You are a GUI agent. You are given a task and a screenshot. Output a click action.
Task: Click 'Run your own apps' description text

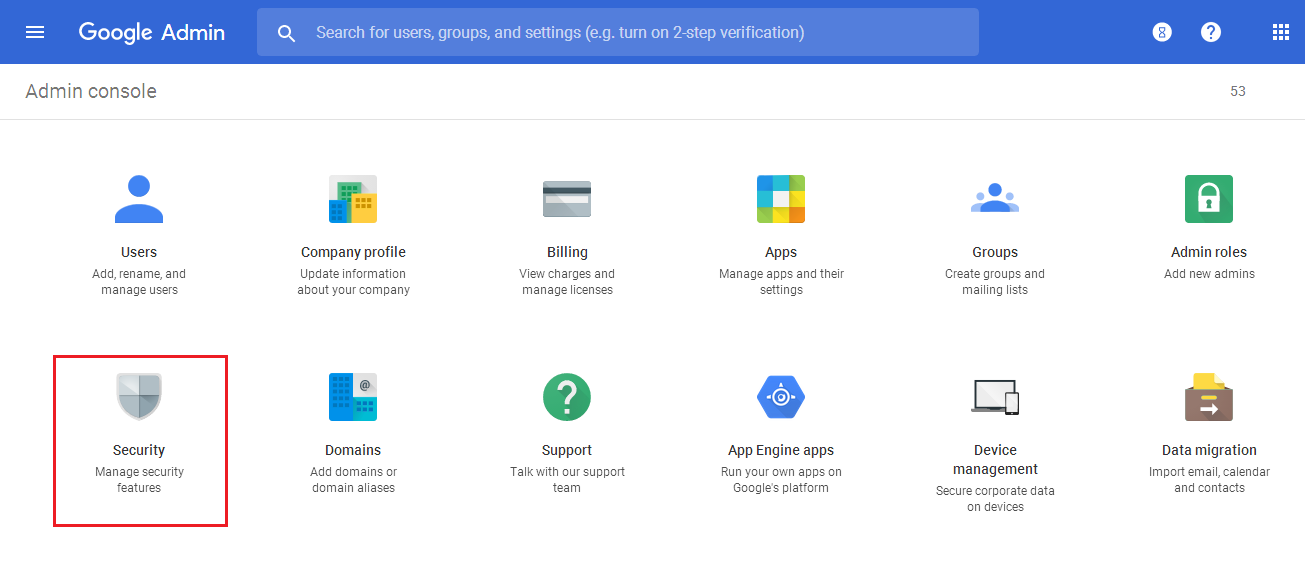tap(781, 480)
